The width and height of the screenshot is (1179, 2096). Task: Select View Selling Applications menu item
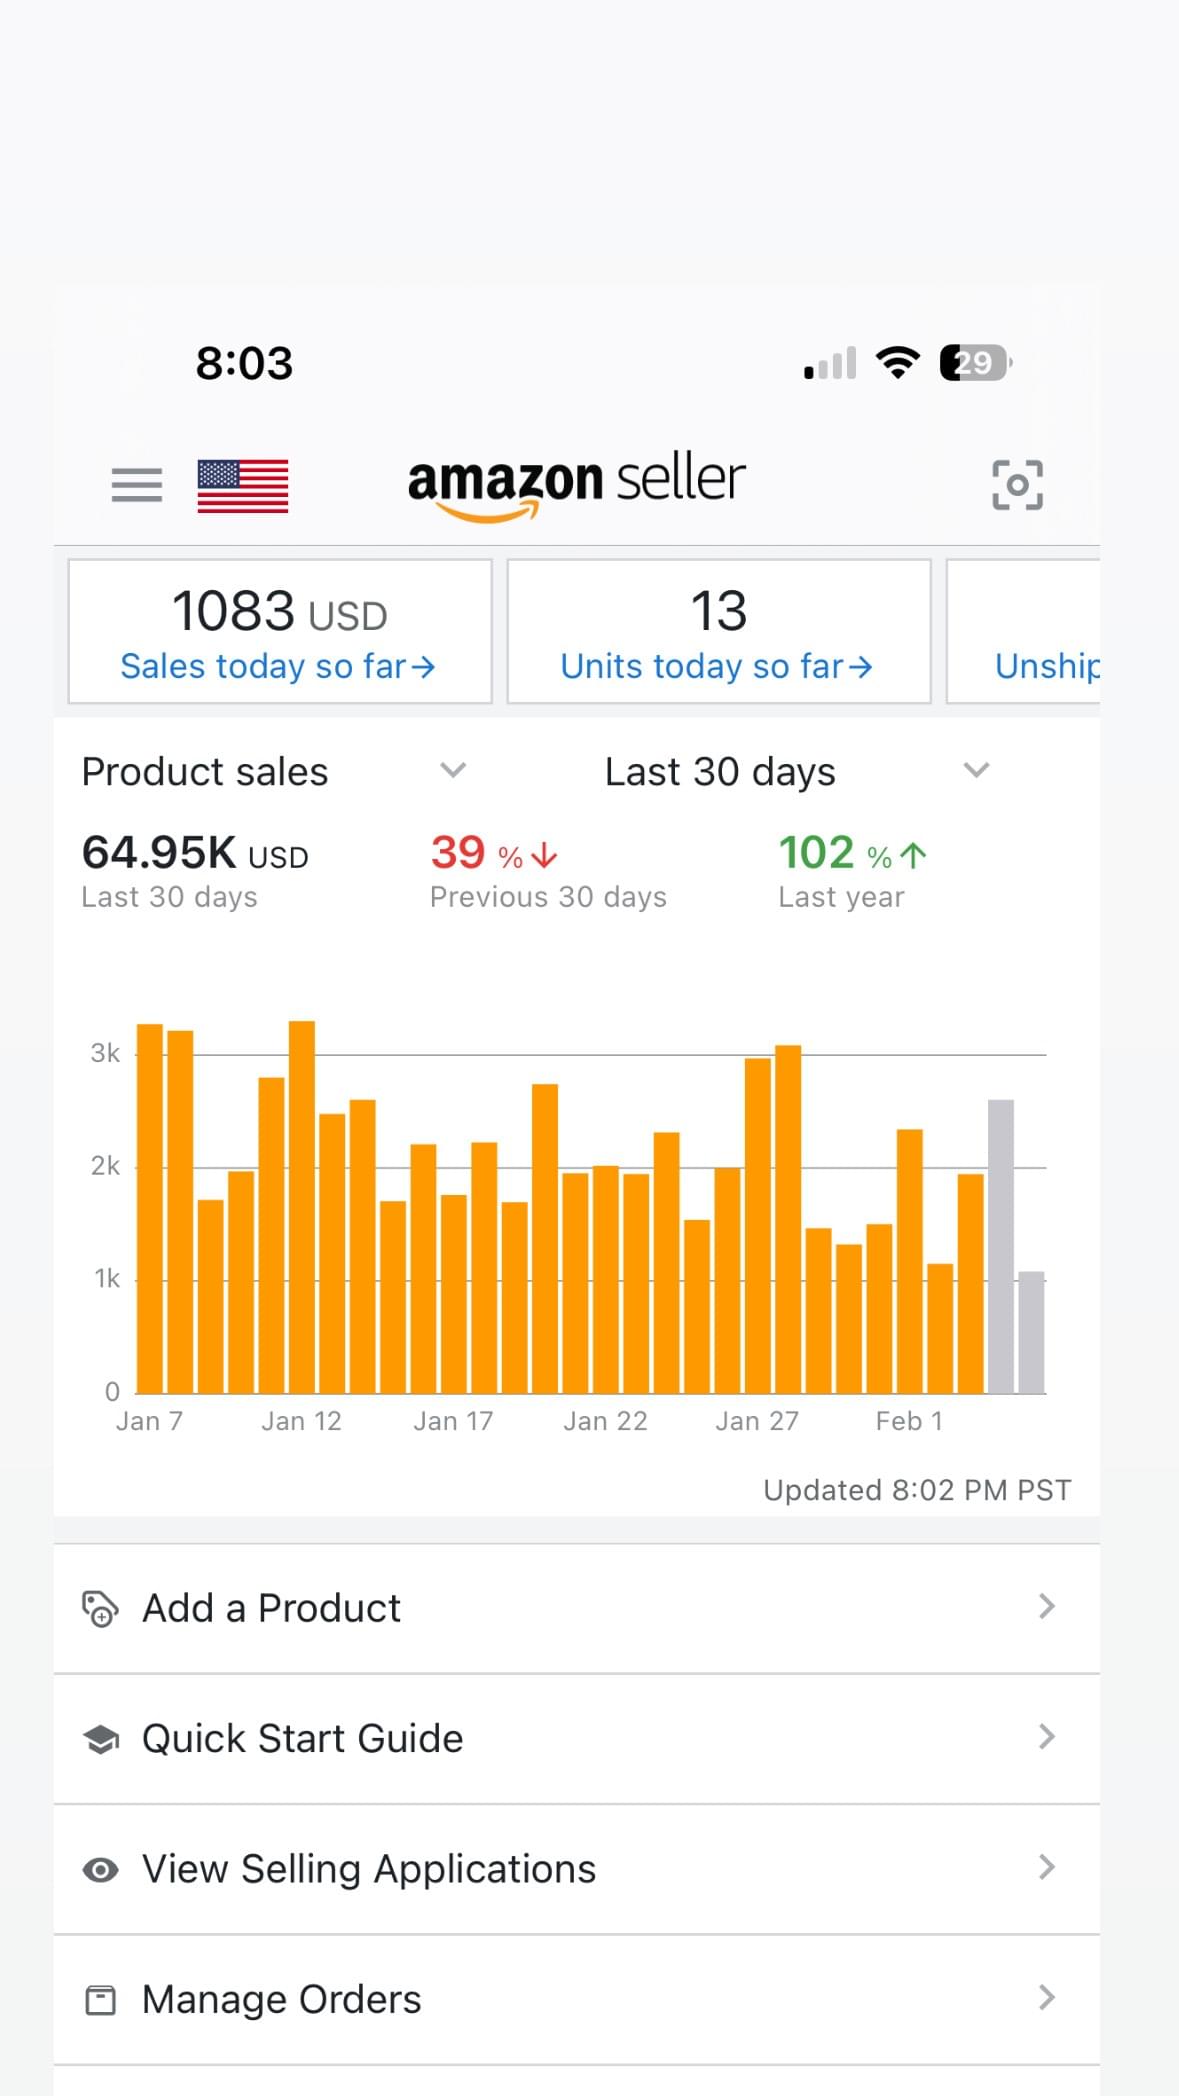pyautogui.click(x=576, y=1869)
